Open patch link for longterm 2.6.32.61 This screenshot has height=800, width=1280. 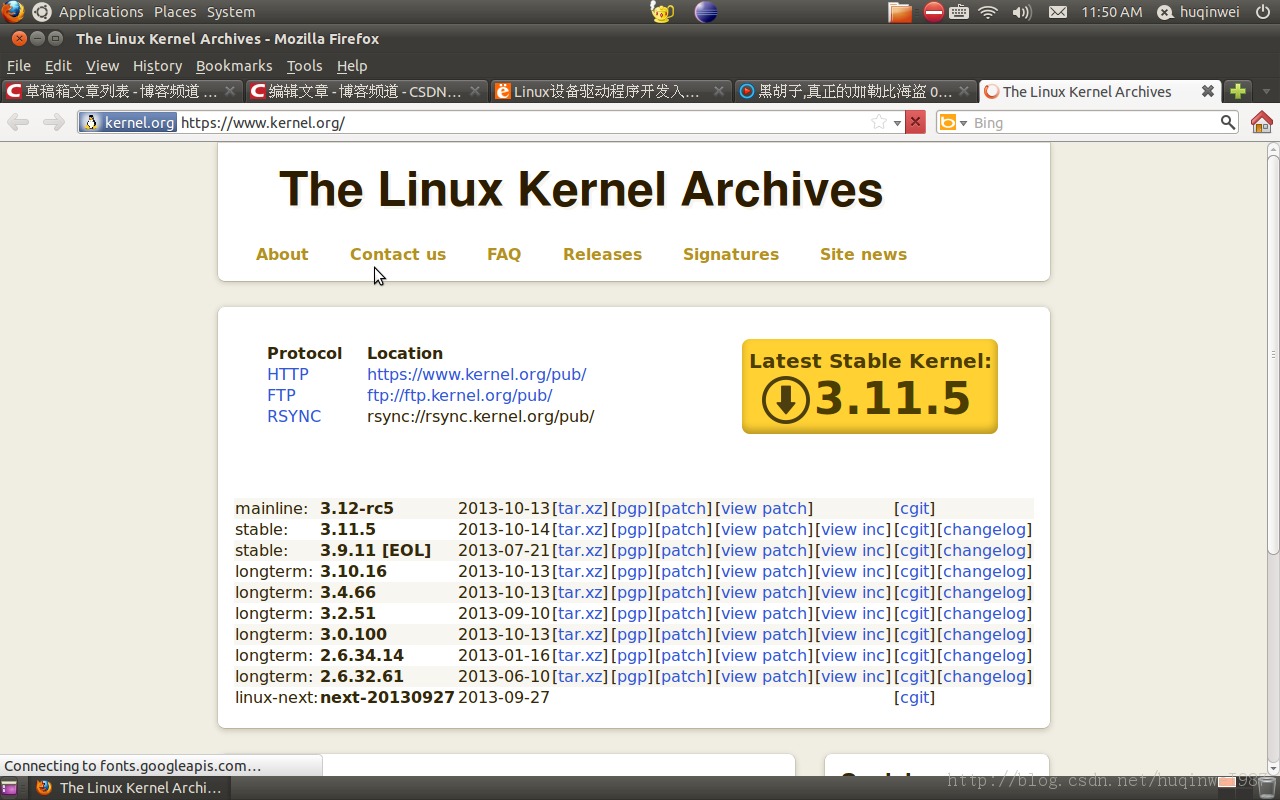coord(684,676)
